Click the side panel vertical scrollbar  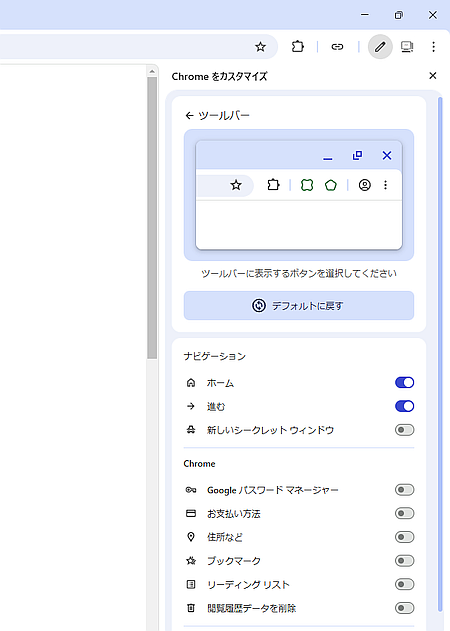[440, 354]
